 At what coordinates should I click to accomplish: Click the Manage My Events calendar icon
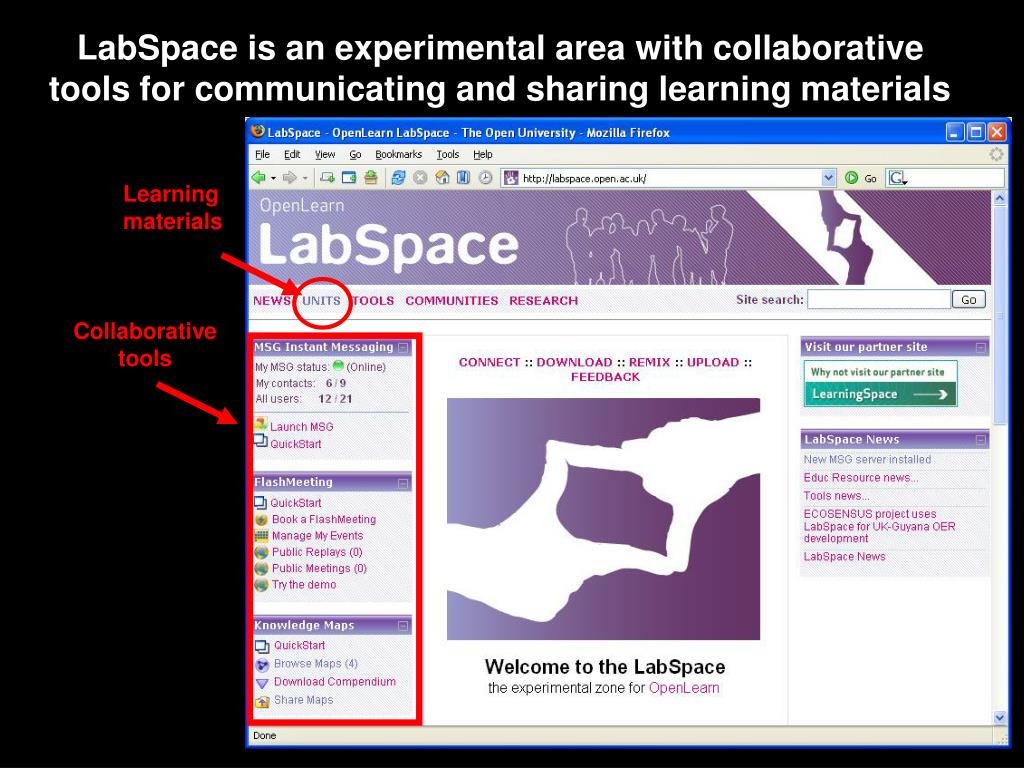tap(261, 536)
